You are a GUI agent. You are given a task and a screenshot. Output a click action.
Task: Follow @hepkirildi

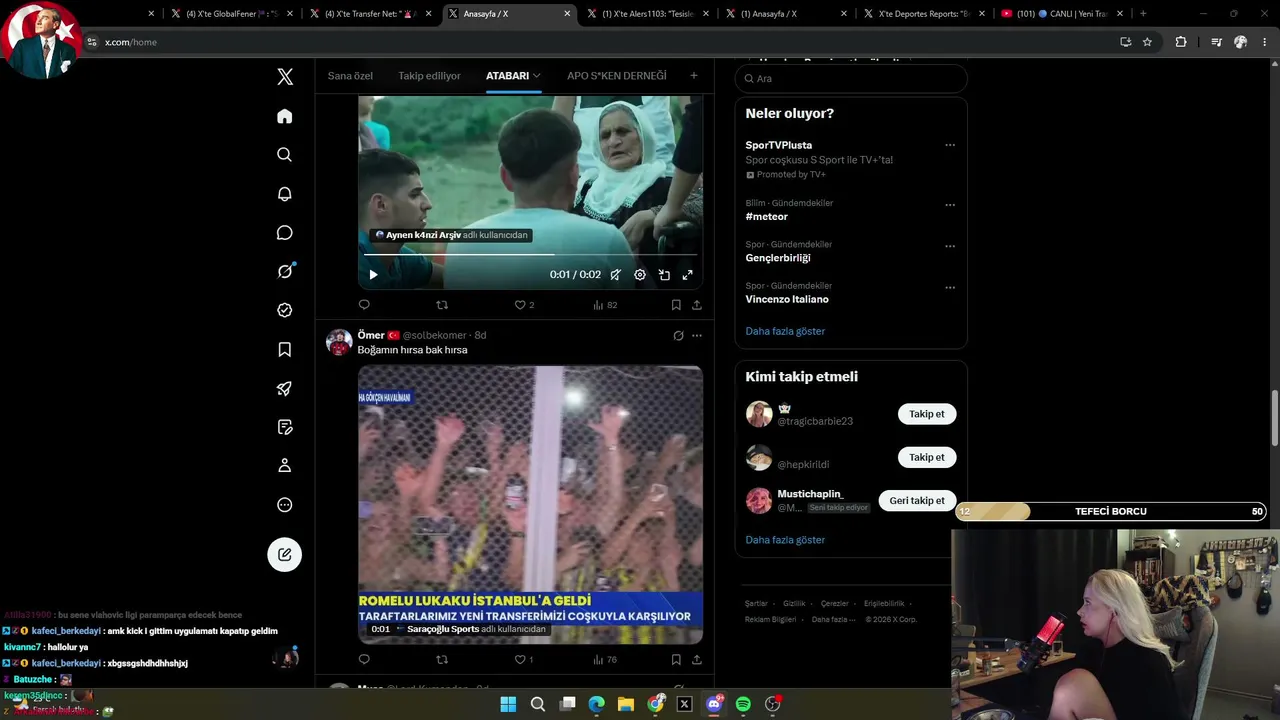pos(927,457)
